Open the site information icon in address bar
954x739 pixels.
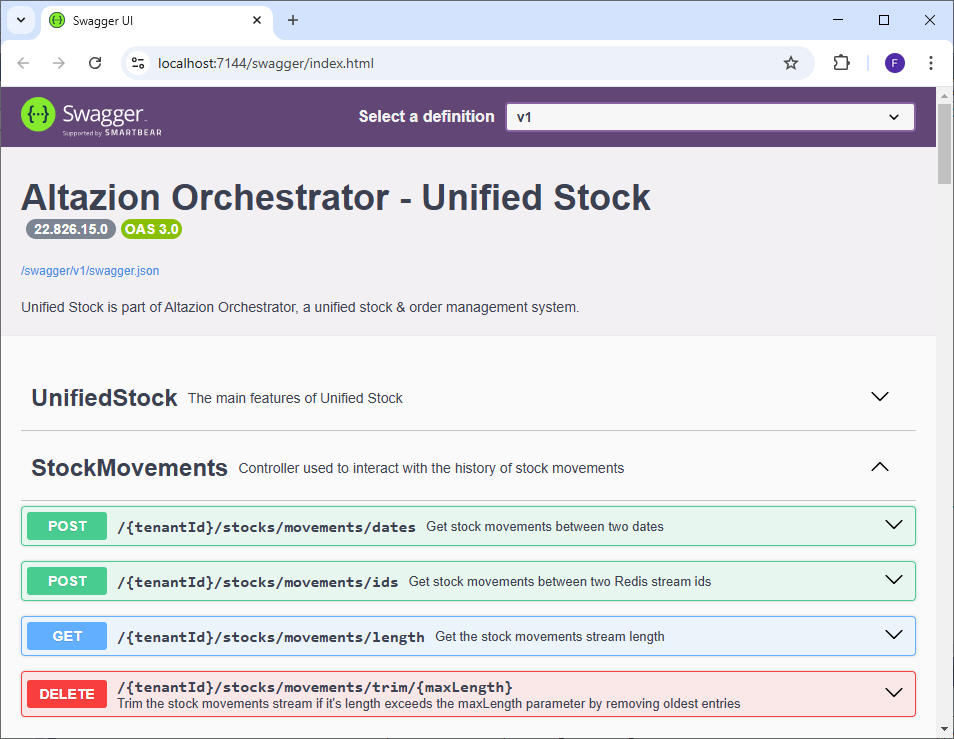138,63
